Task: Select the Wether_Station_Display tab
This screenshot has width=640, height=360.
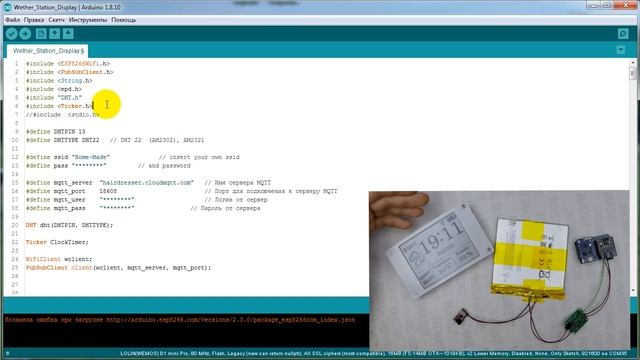Action: tap(48, 51)
